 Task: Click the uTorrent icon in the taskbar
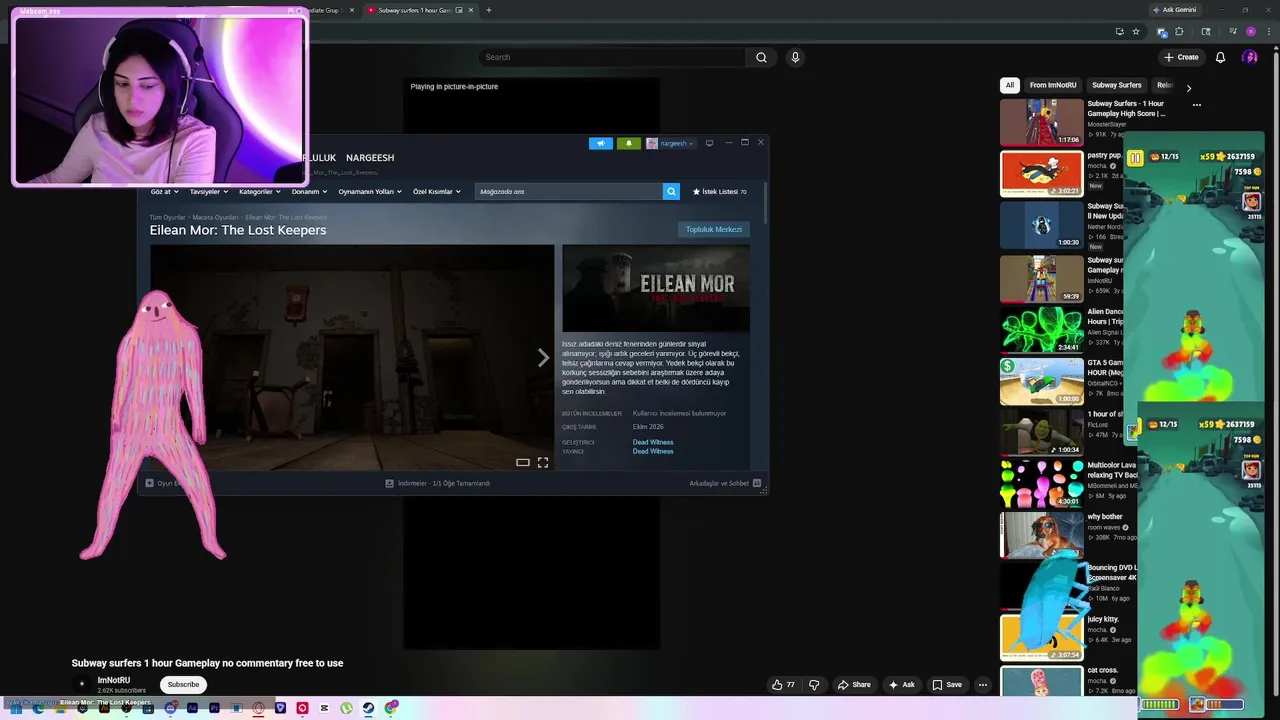tap(346, 708)
